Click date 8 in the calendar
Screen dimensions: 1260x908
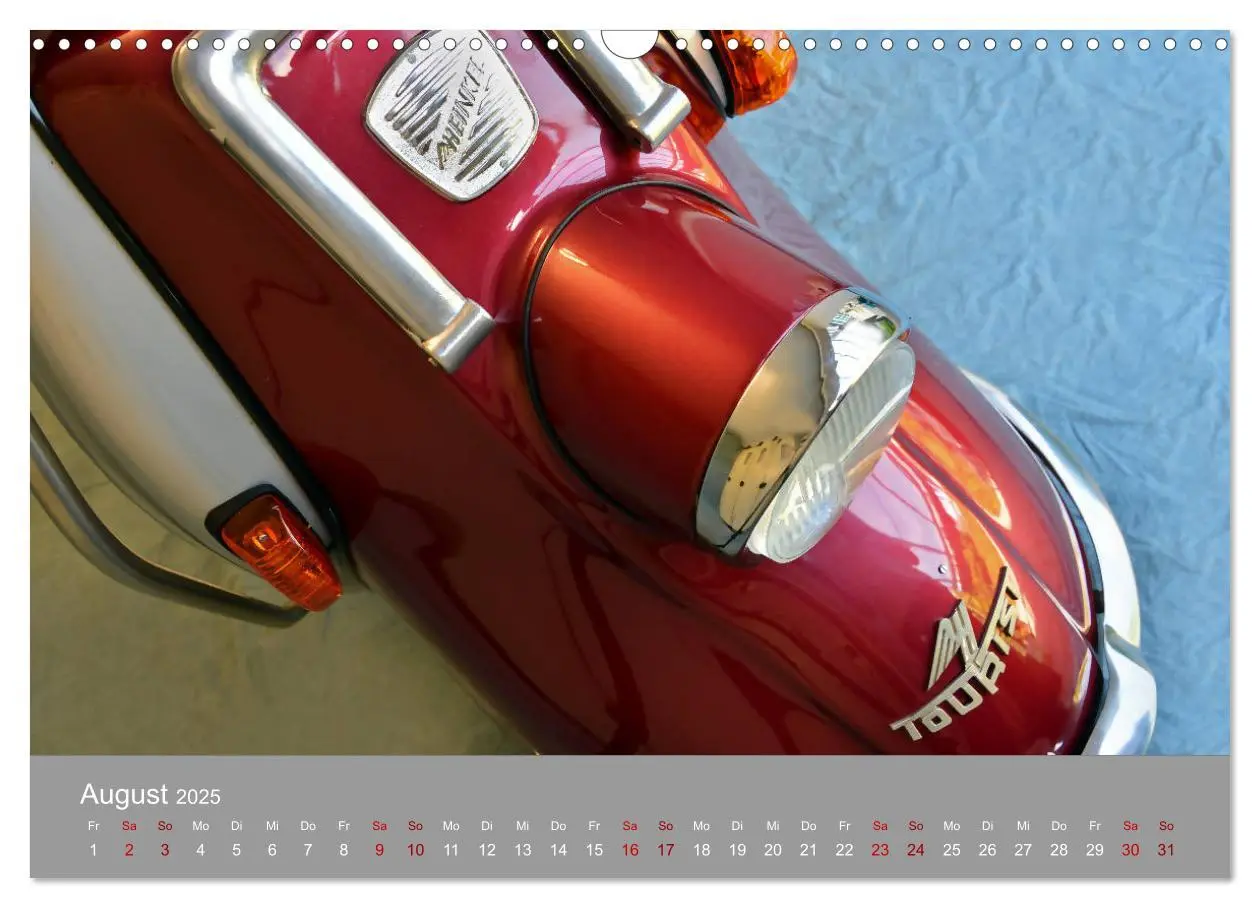tap(344, 850)
